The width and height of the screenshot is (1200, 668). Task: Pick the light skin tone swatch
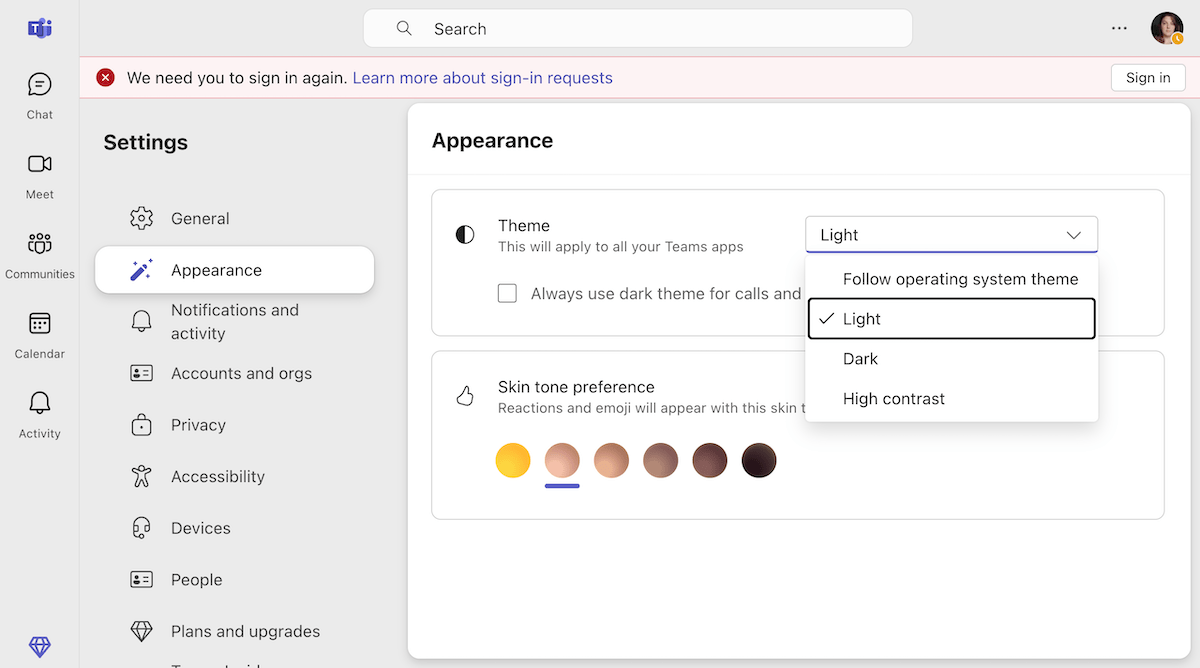pyautogui.click(x=562, y=461)
